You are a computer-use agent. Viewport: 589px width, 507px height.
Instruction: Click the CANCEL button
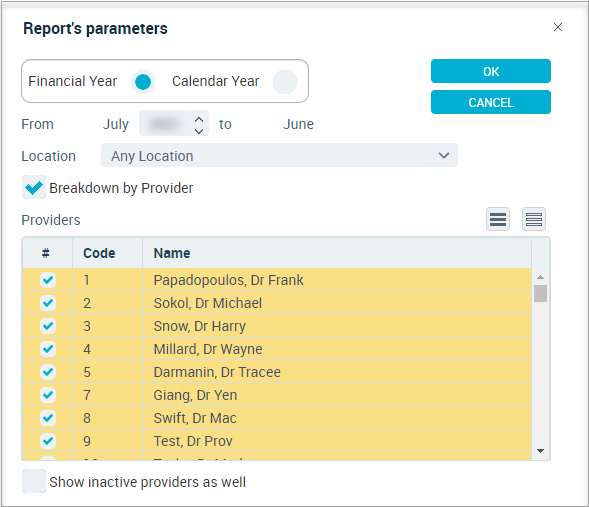(491, 102)
